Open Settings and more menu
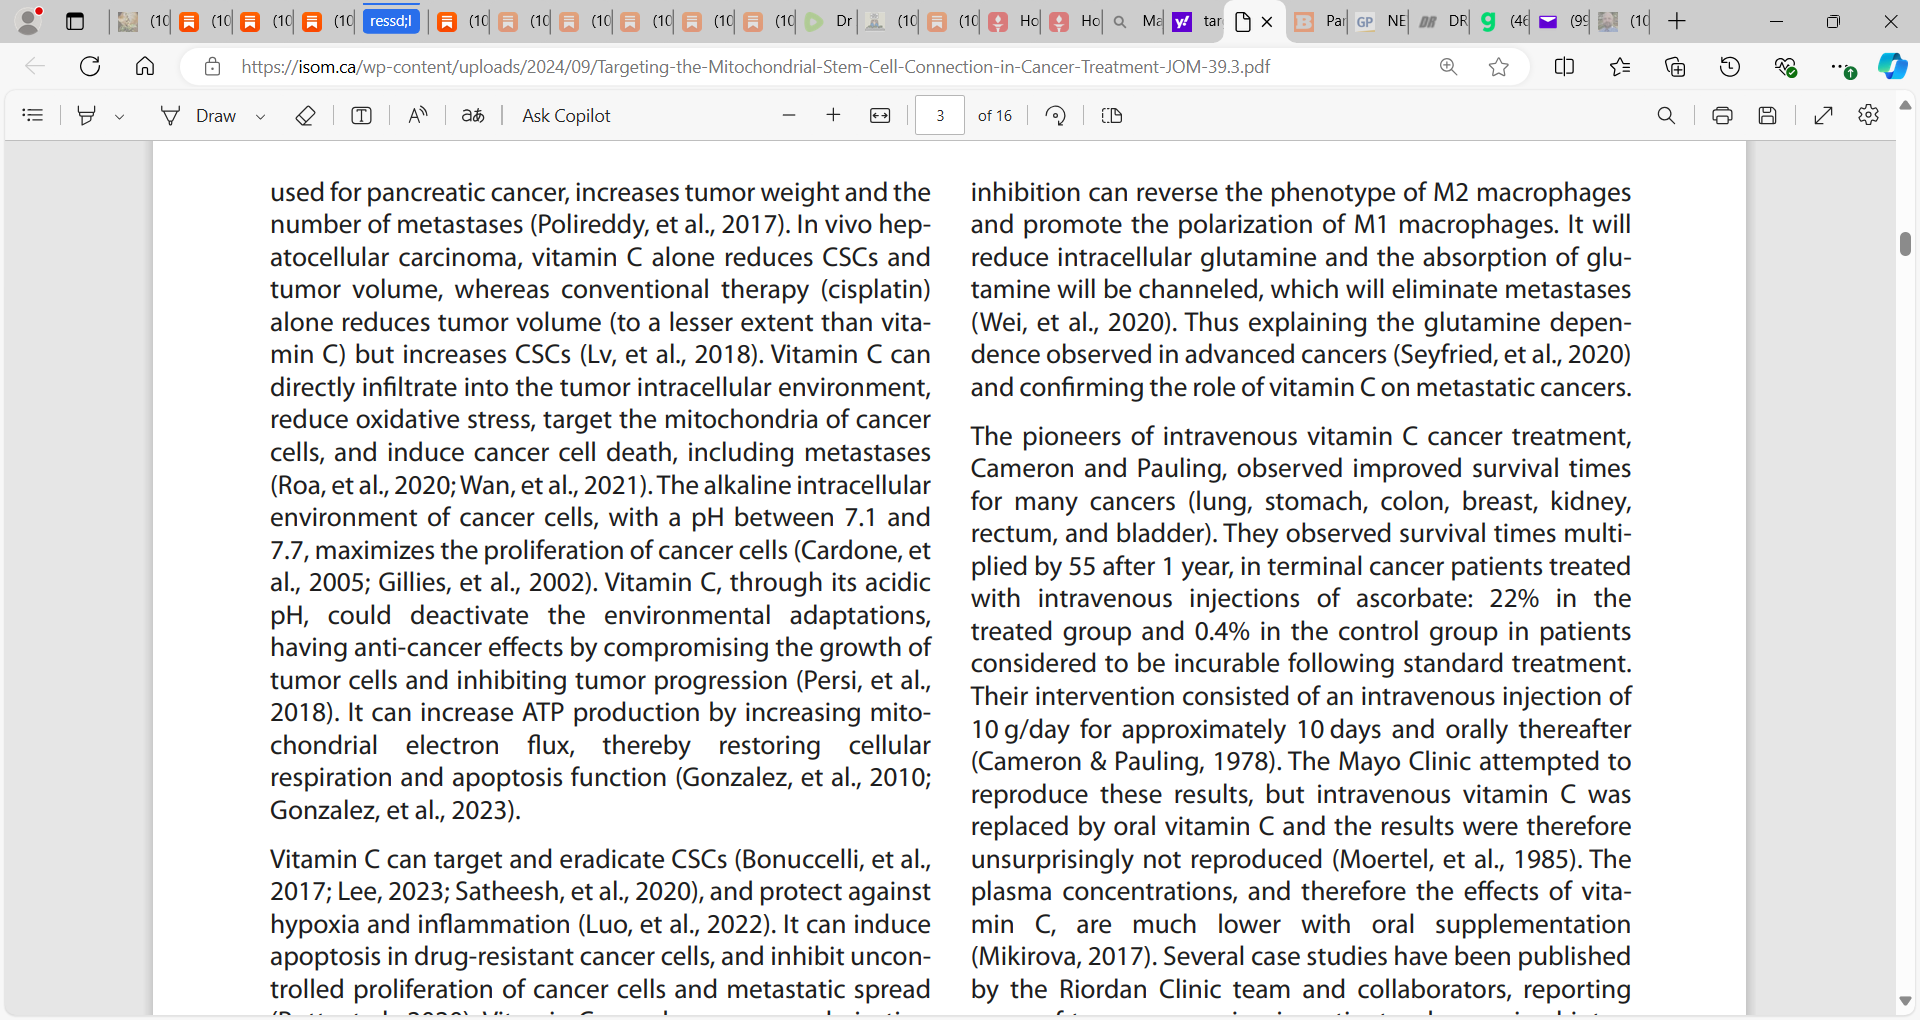 pyautogui.click(x=1841, y=67)
